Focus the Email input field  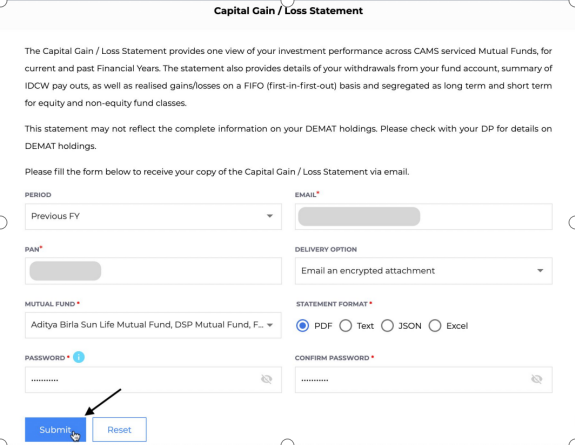(x=424, y=216)
